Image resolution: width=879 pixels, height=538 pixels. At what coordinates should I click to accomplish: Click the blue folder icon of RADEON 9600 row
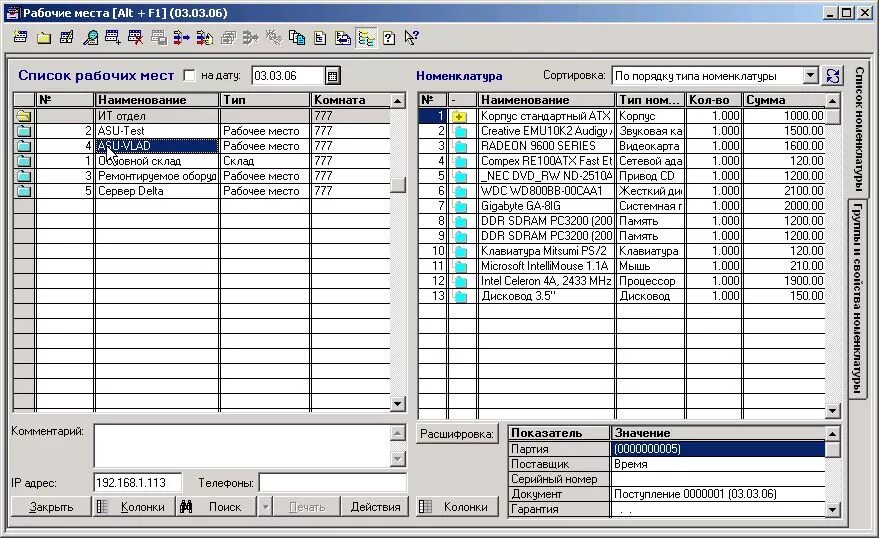[x=460, y=146]
